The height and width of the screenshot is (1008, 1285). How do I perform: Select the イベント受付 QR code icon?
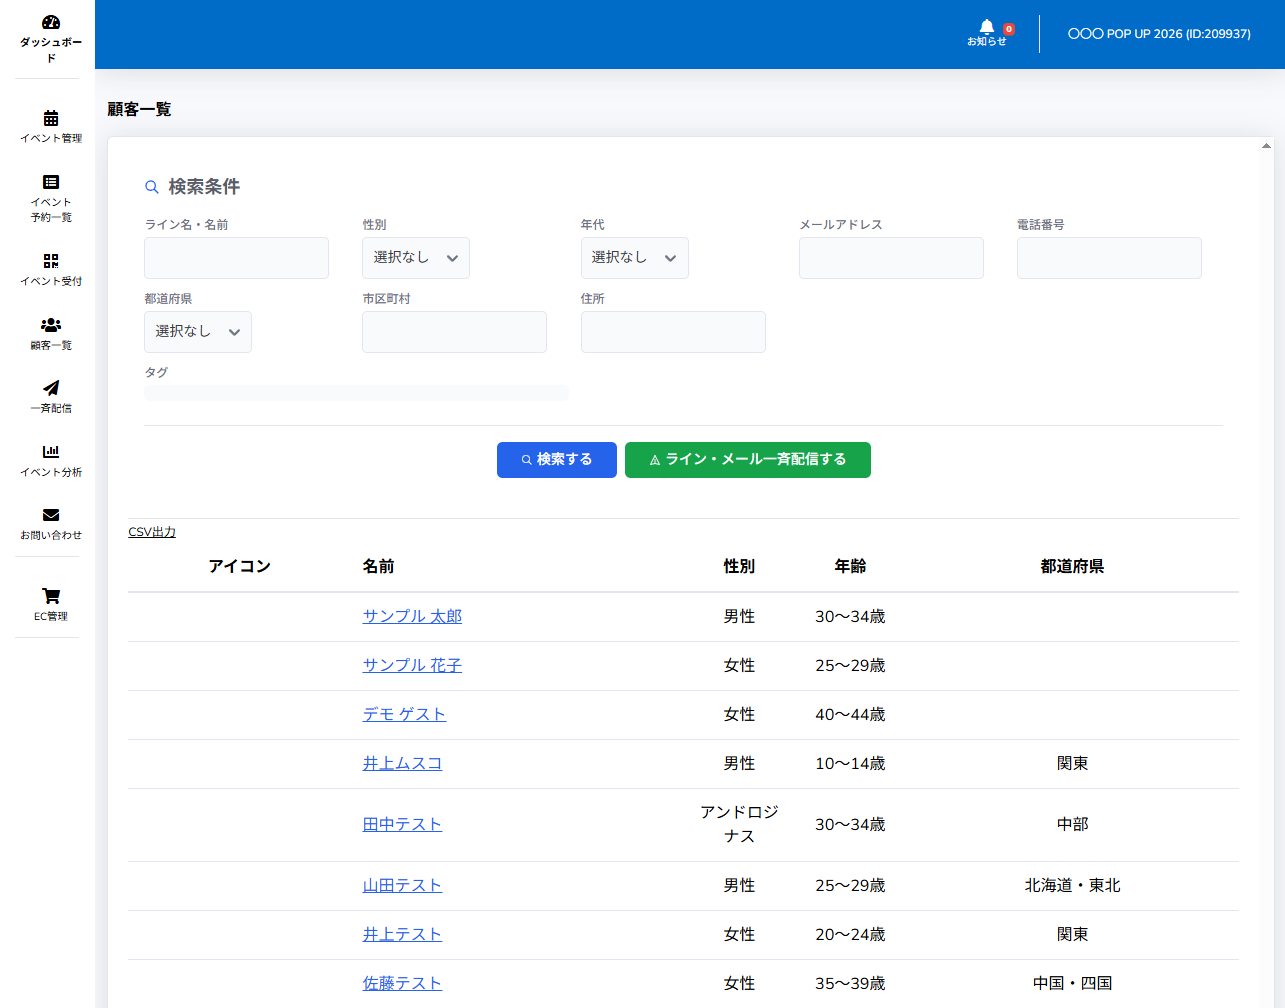click(x=51, y=261)
